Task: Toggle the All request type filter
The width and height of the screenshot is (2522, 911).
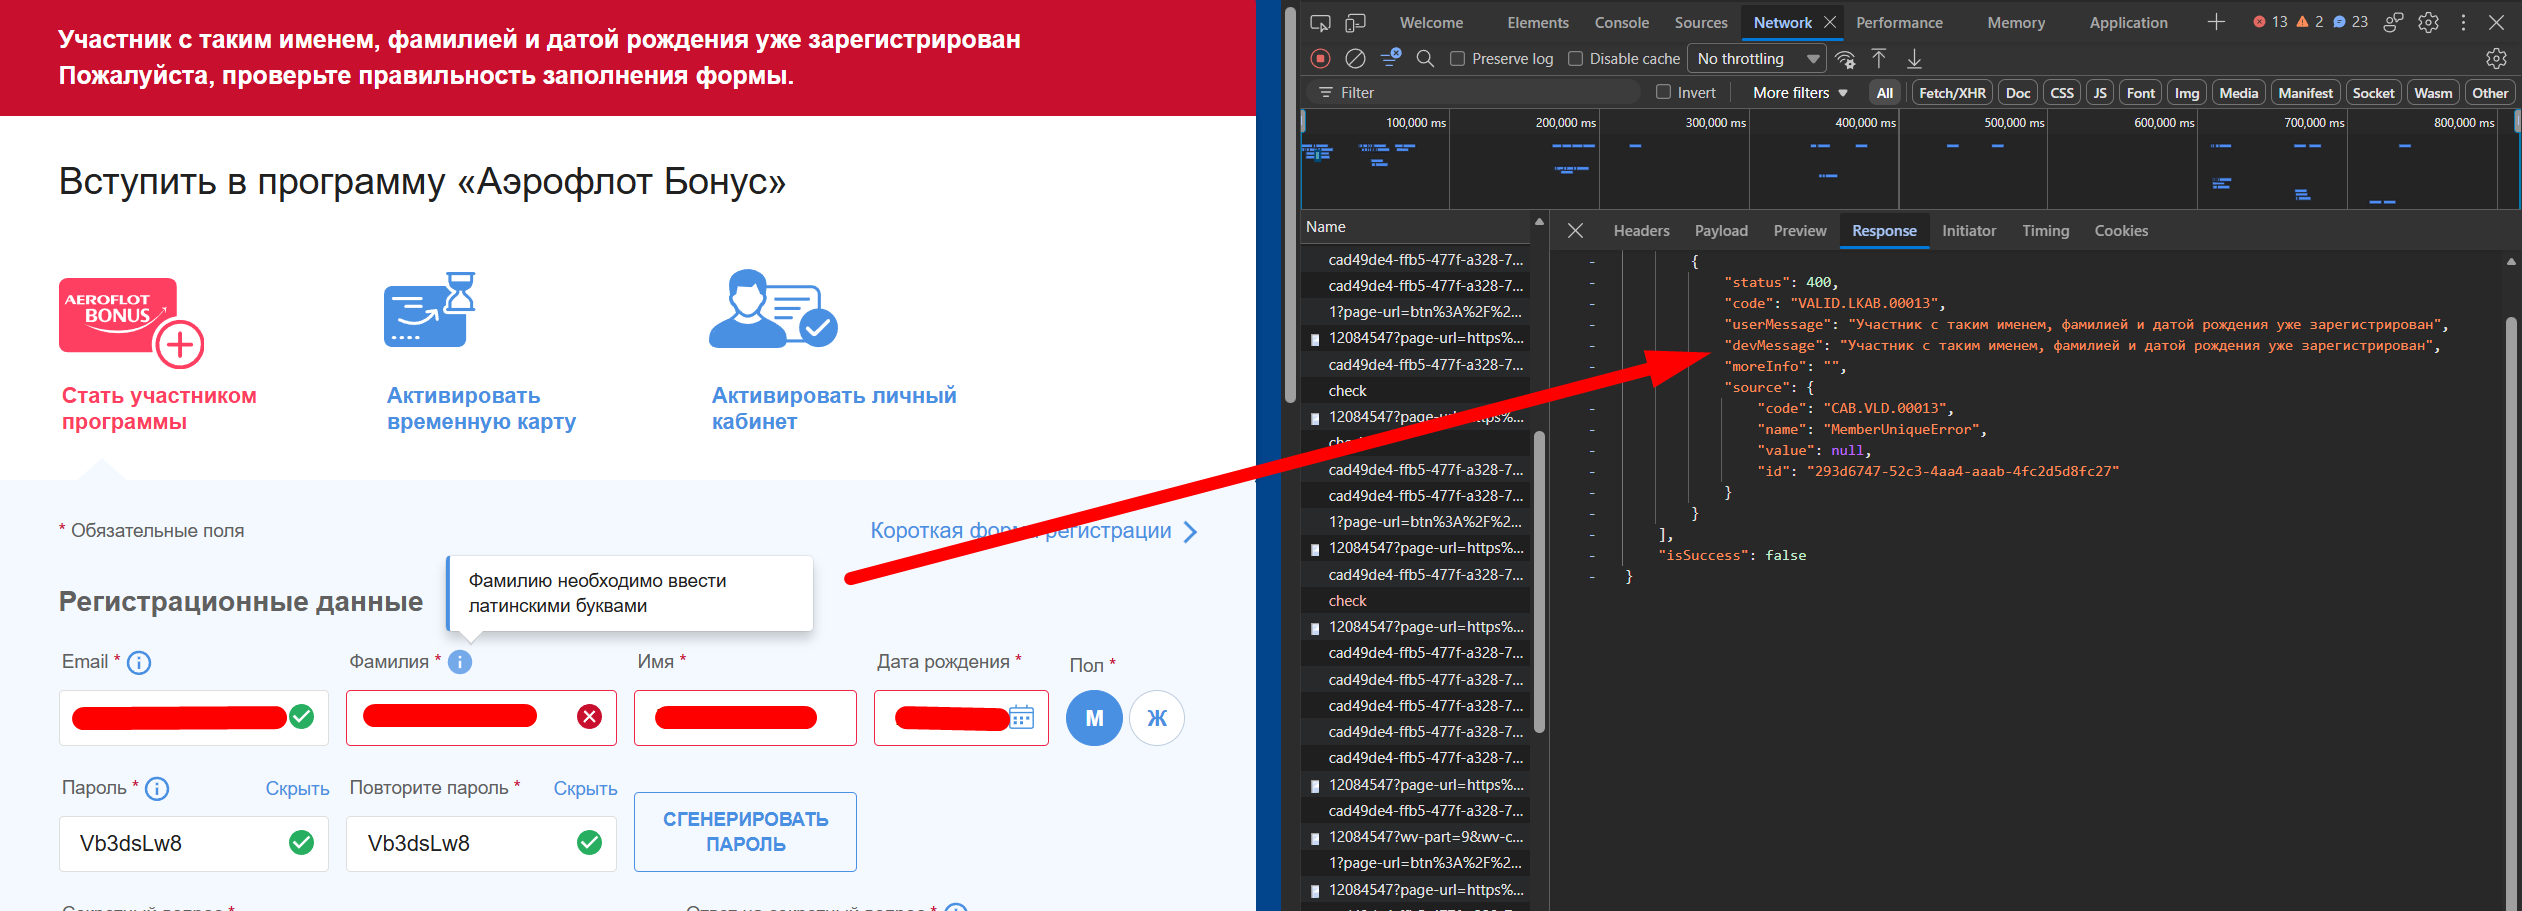Action: click(1885, 93)
